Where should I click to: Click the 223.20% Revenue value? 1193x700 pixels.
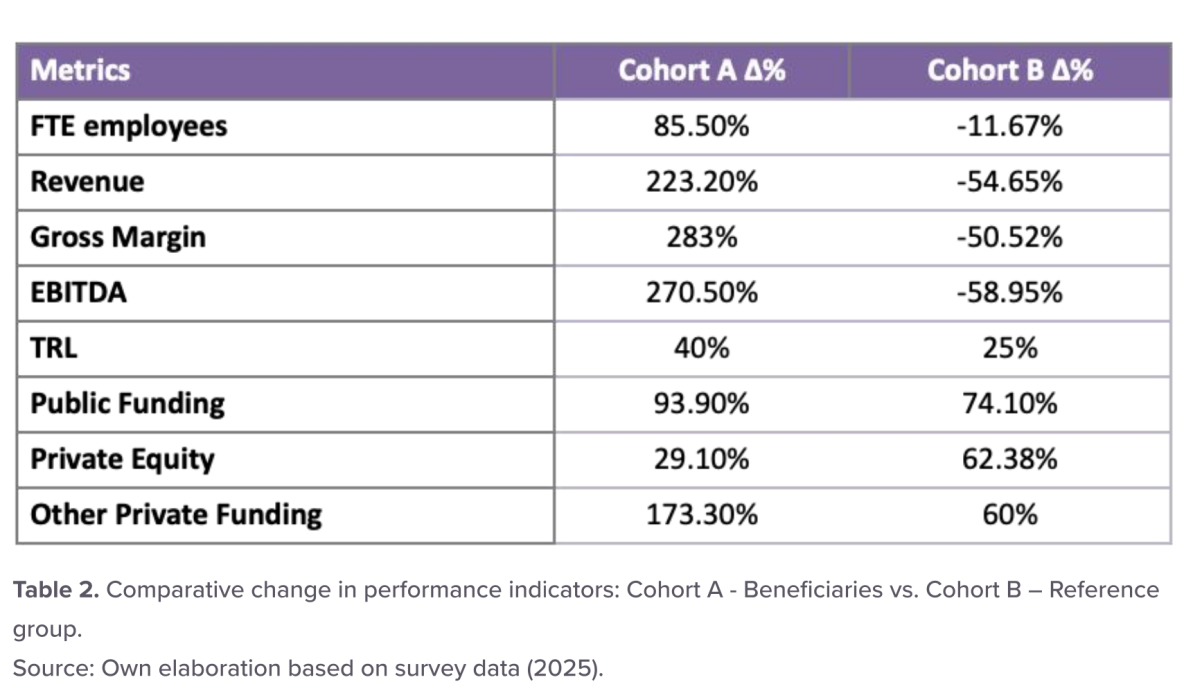click(701, 182)
